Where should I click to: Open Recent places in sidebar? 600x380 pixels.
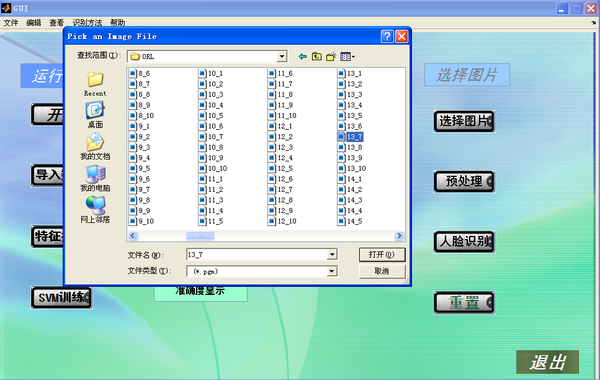[95, 84]
